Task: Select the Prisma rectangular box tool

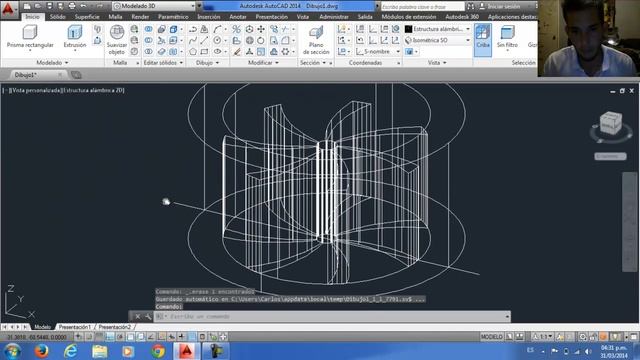Action: click(30, 37)
